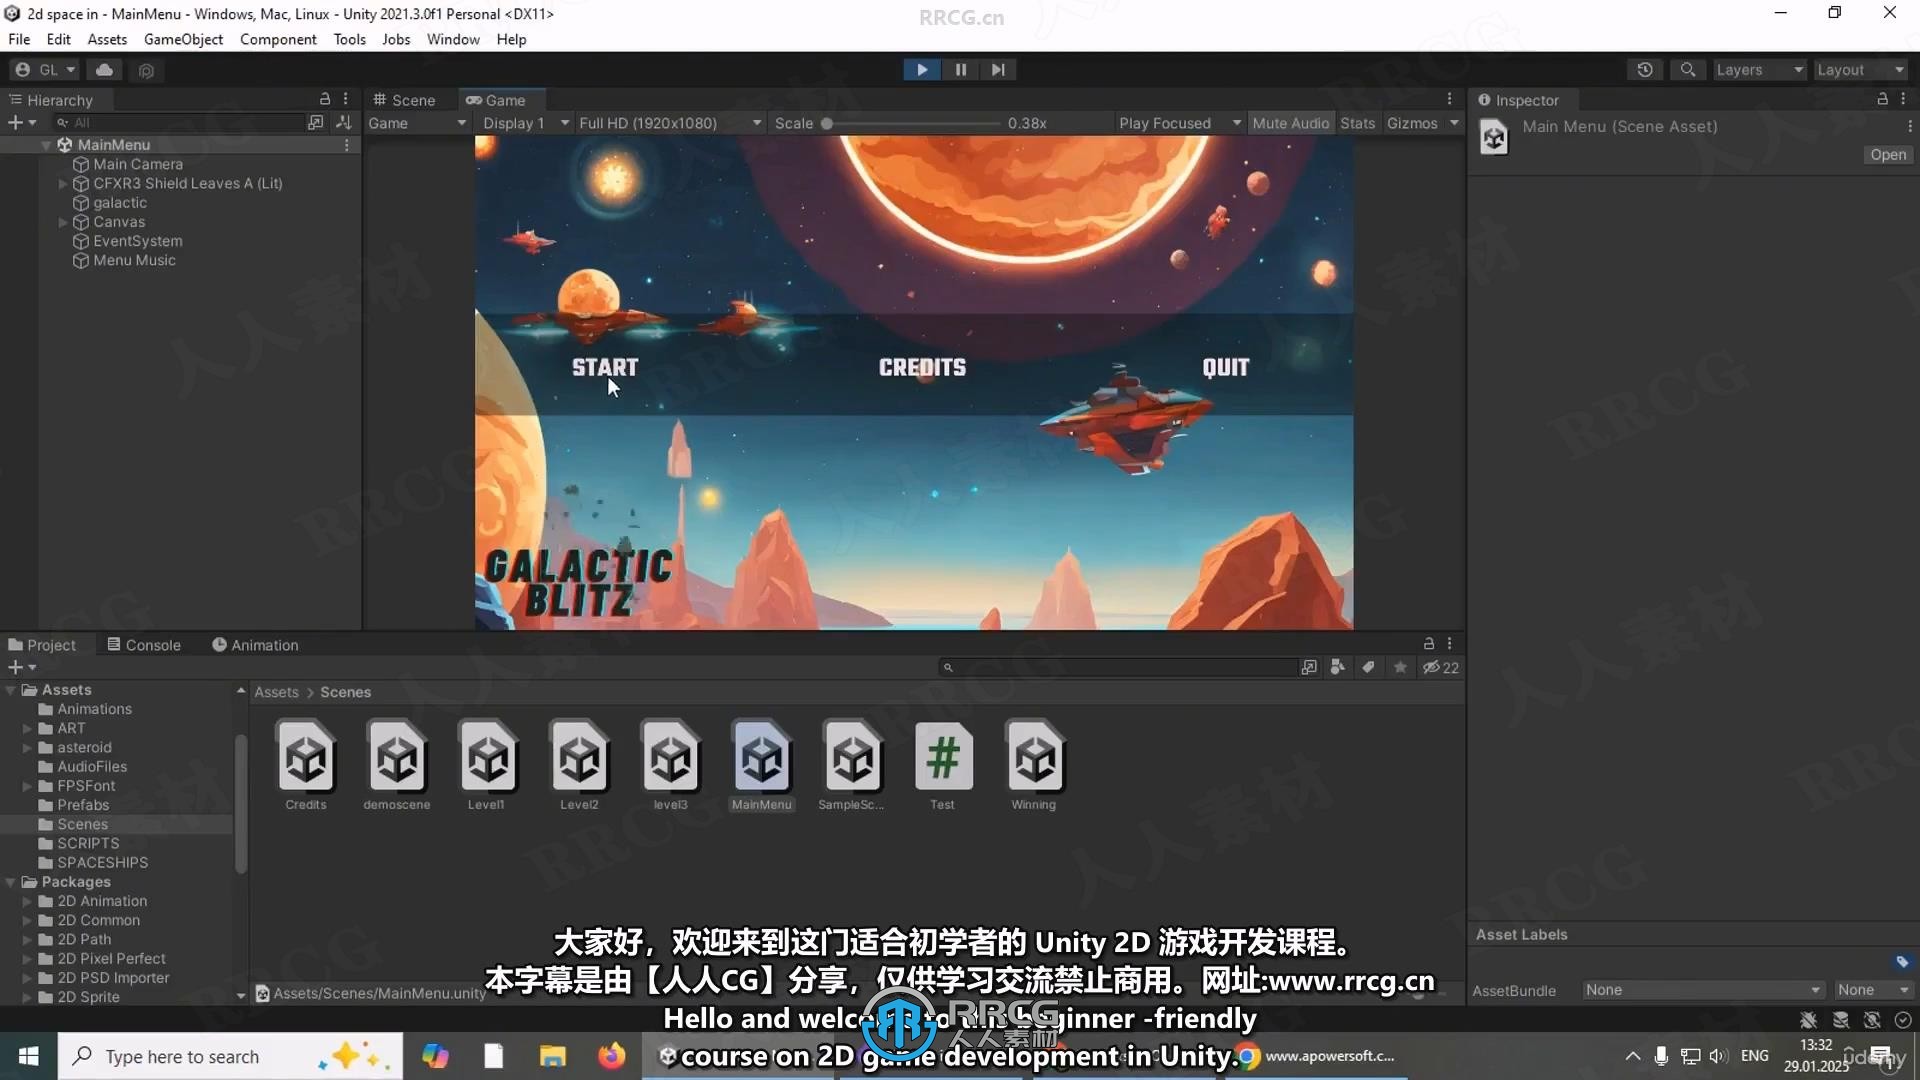Open the Layers dropdown
The height and width of the screenshot is (1080, 1920).
click(1759, 70)
